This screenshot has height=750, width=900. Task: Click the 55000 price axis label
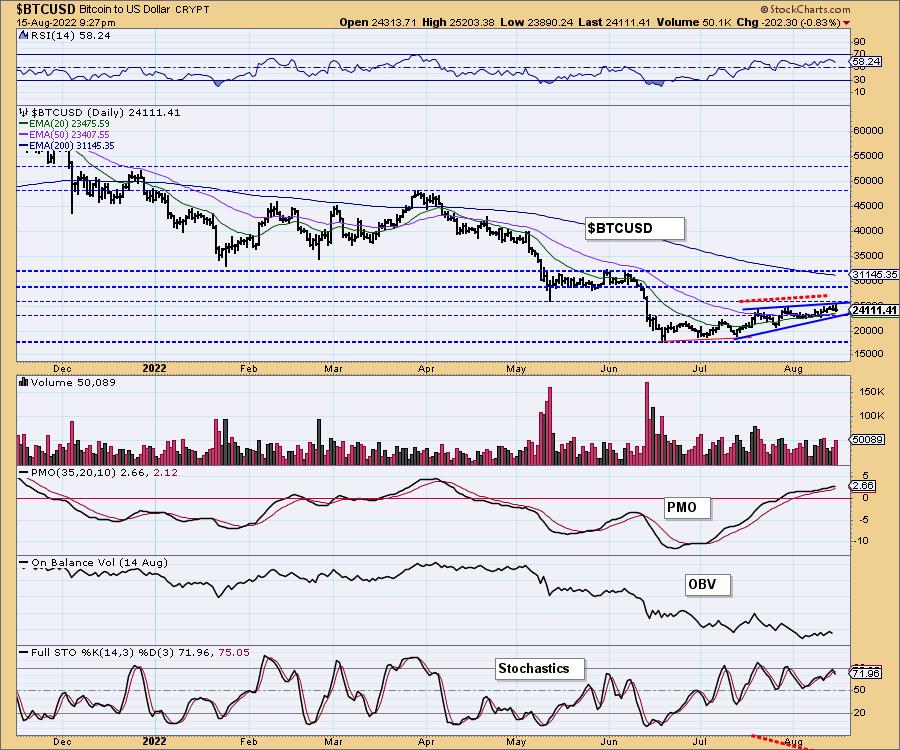click(868, 156)
